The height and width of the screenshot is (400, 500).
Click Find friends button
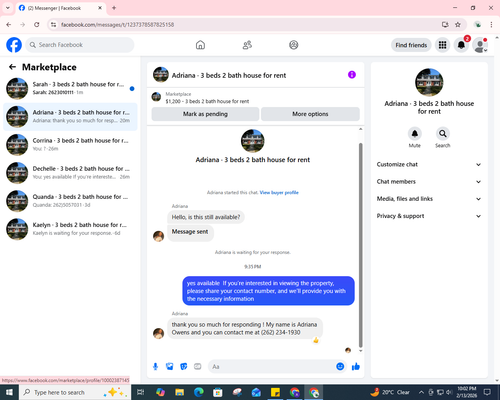pyautogui.click(x=411, y=45)
